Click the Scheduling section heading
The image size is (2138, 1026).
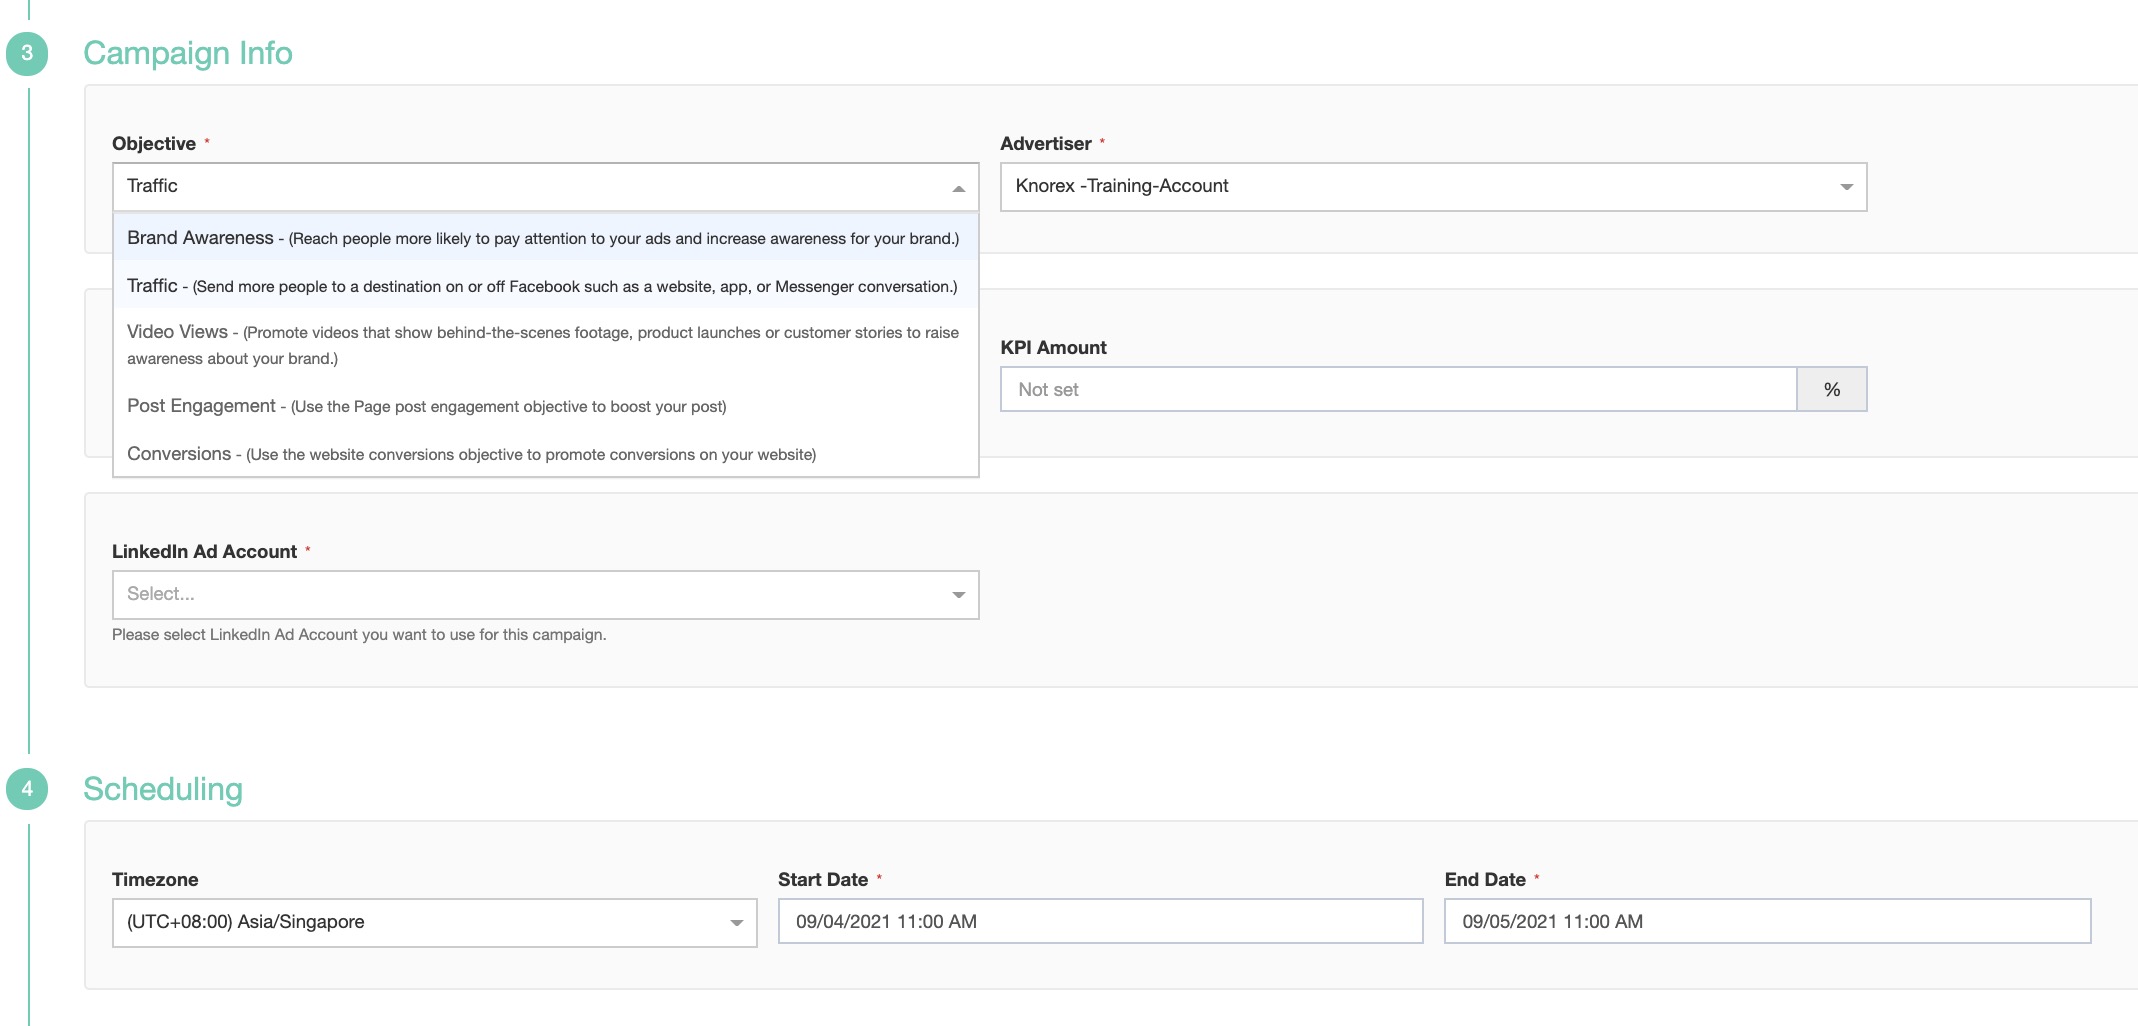pyautogui.click(x=163, y=789)
